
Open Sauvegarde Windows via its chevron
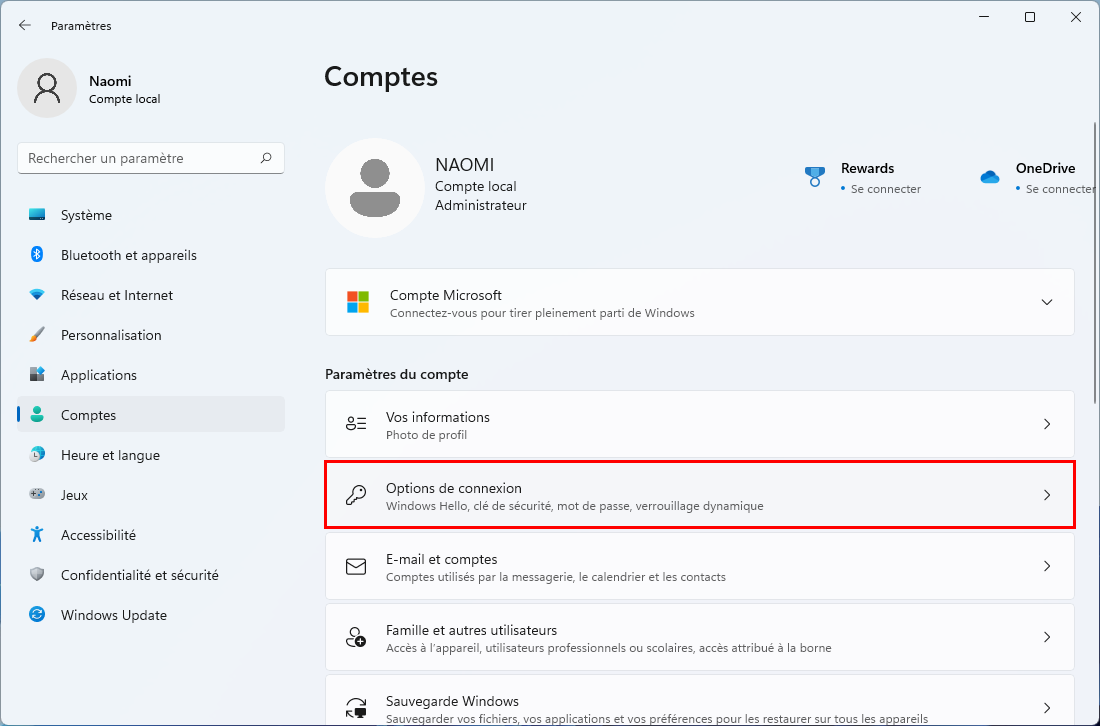(x=1047, y=708)
